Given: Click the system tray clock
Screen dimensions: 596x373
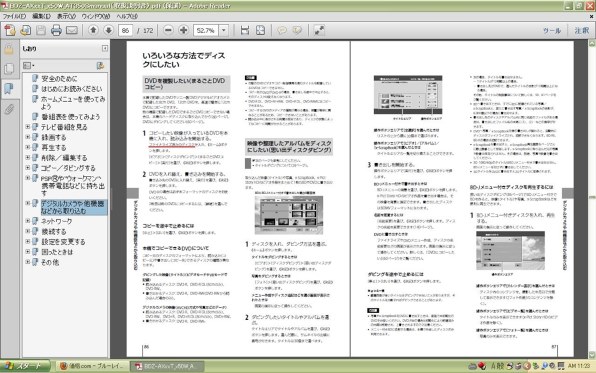Looking at the screenshot, I should (579, 366).
